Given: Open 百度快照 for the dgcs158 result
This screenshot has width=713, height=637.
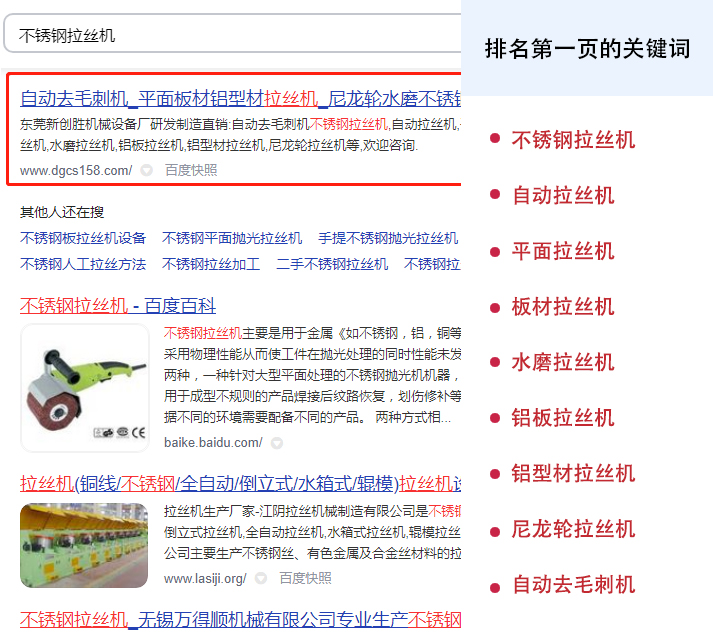Looking at the screenshot, I should point(191,171).
